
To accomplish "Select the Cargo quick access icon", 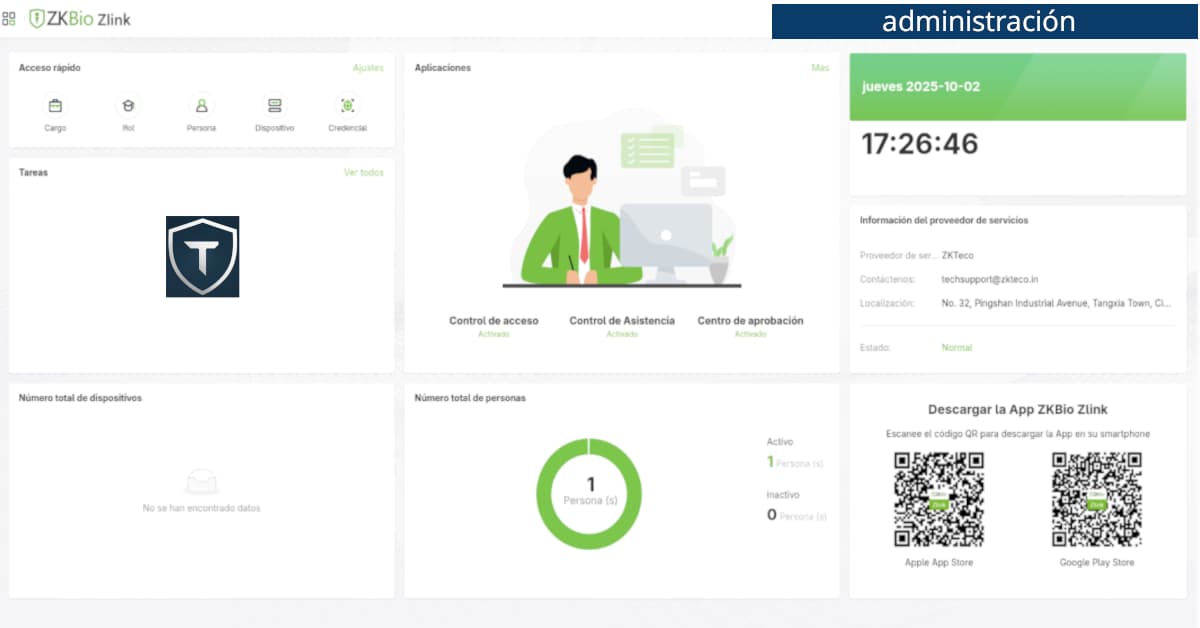I will click(x=55, y=105).
